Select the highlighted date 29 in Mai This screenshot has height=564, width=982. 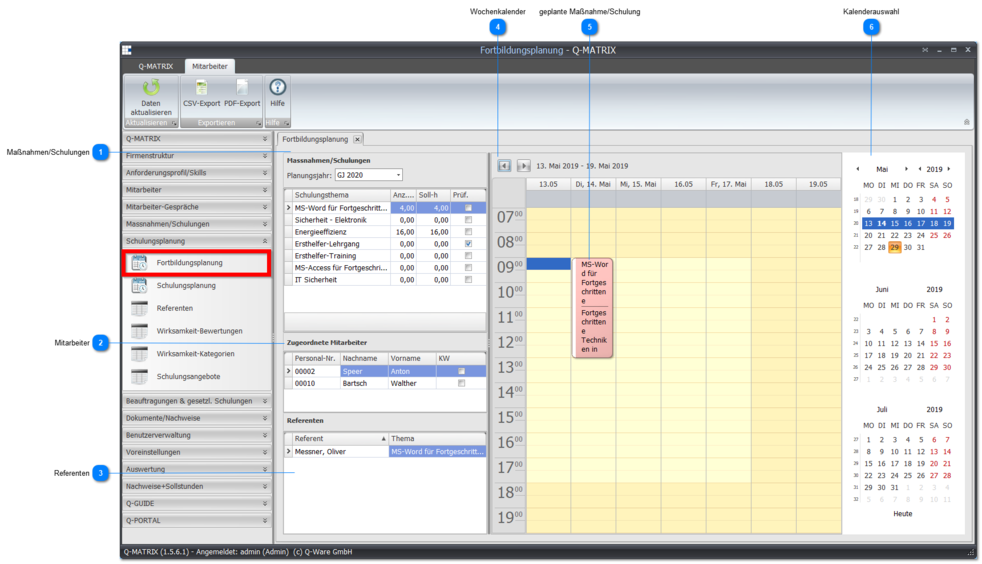point(894,247)
